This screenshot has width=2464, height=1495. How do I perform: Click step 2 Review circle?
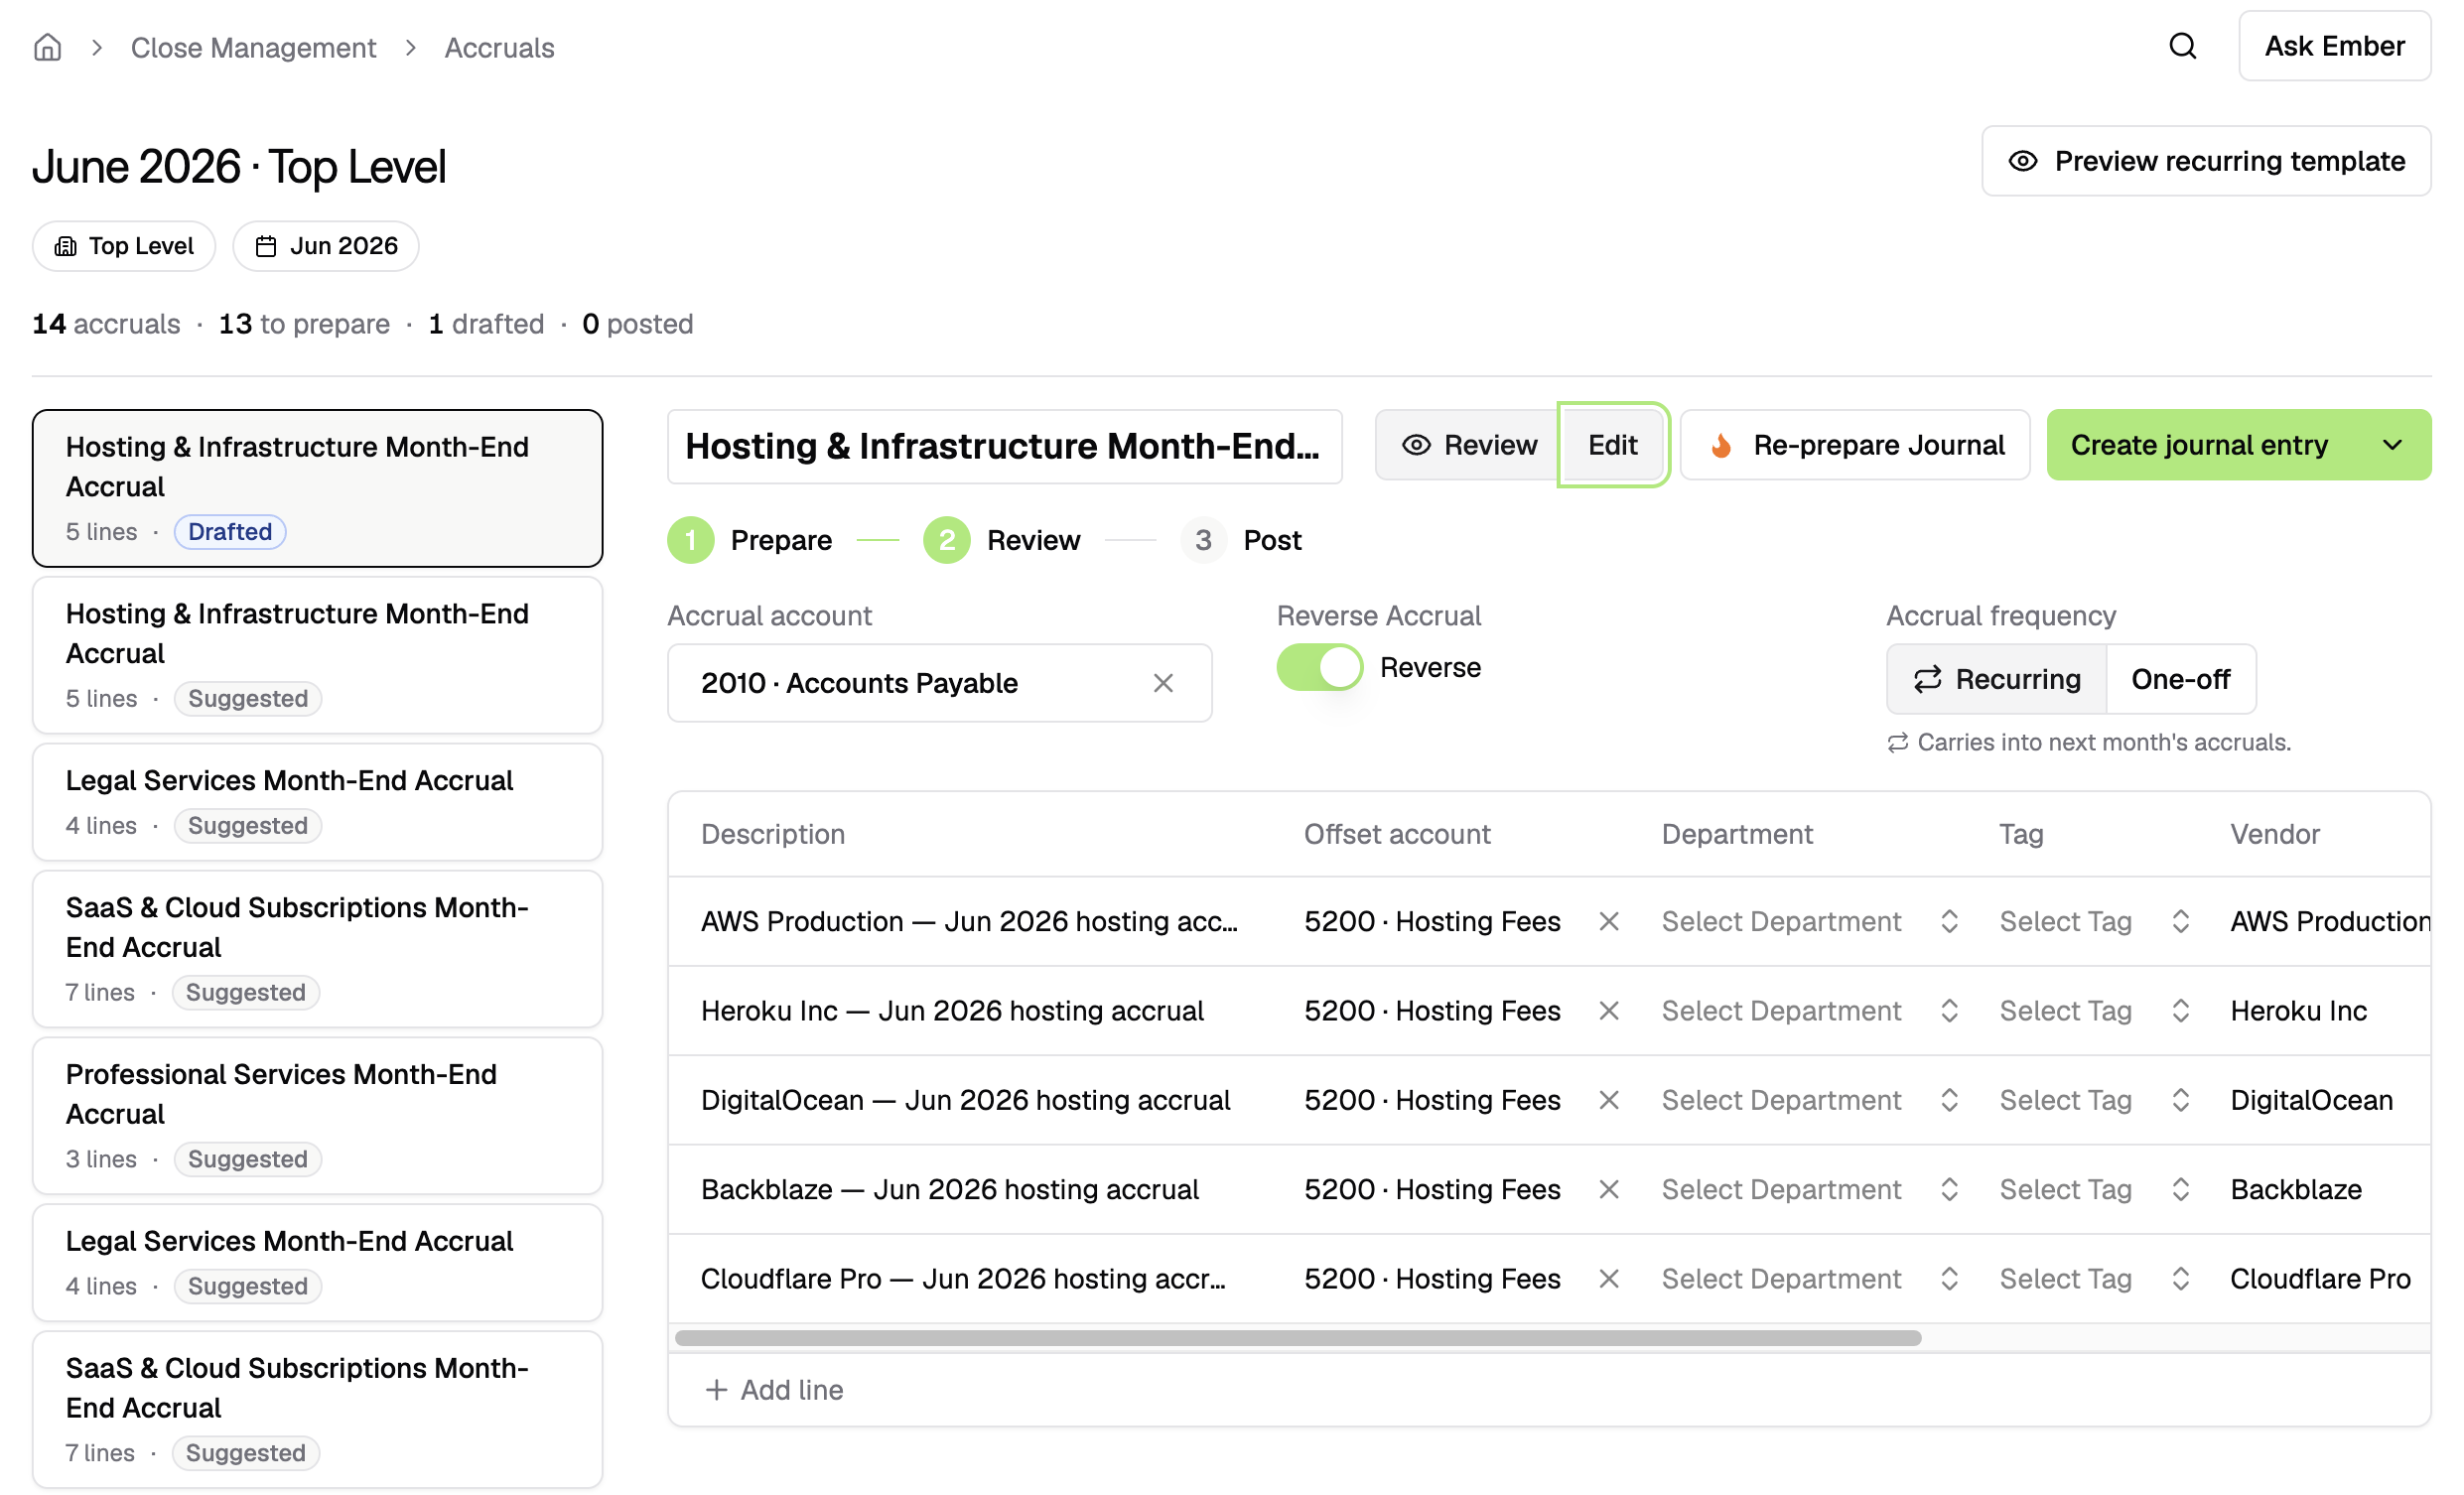pyautogui.click(x=947, y=540)
